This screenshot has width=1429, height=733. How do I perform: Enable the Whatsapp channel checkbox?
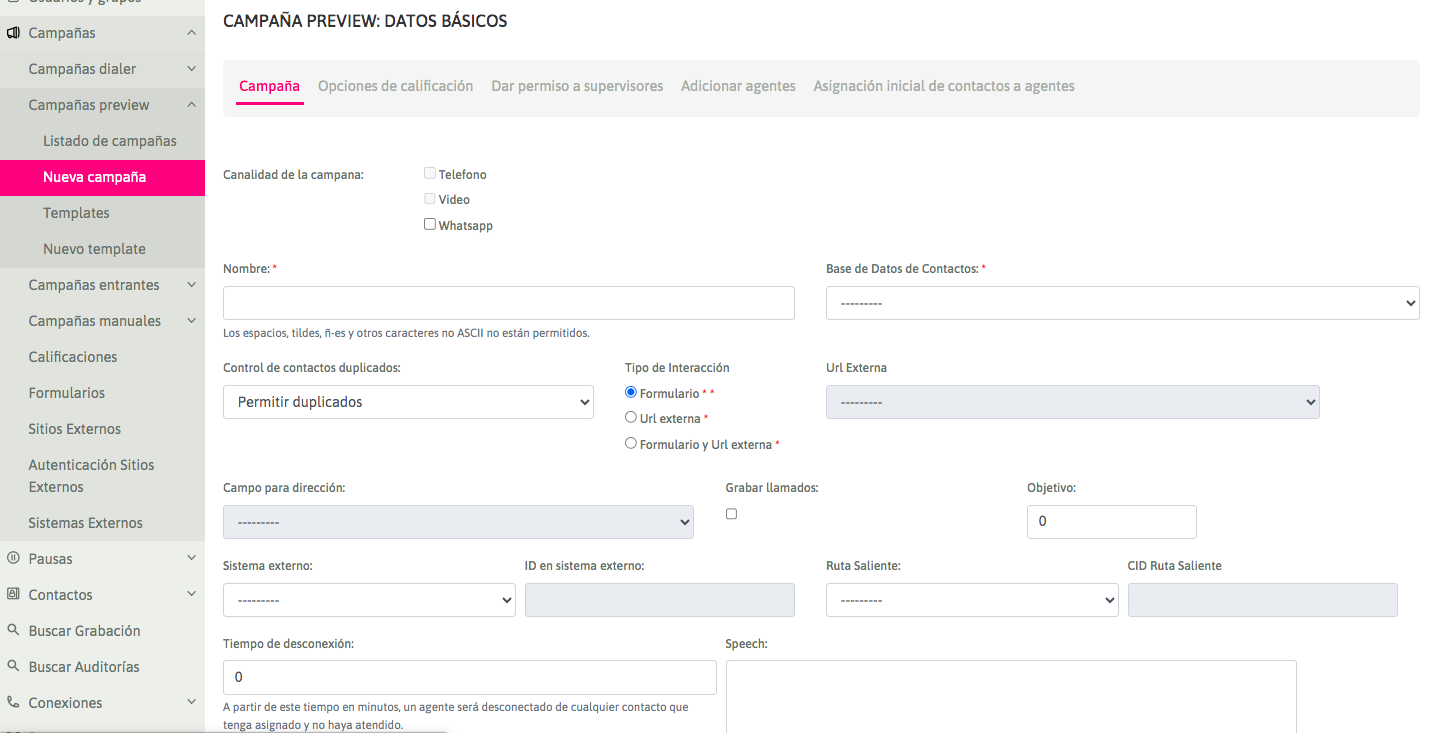[430, 225]
